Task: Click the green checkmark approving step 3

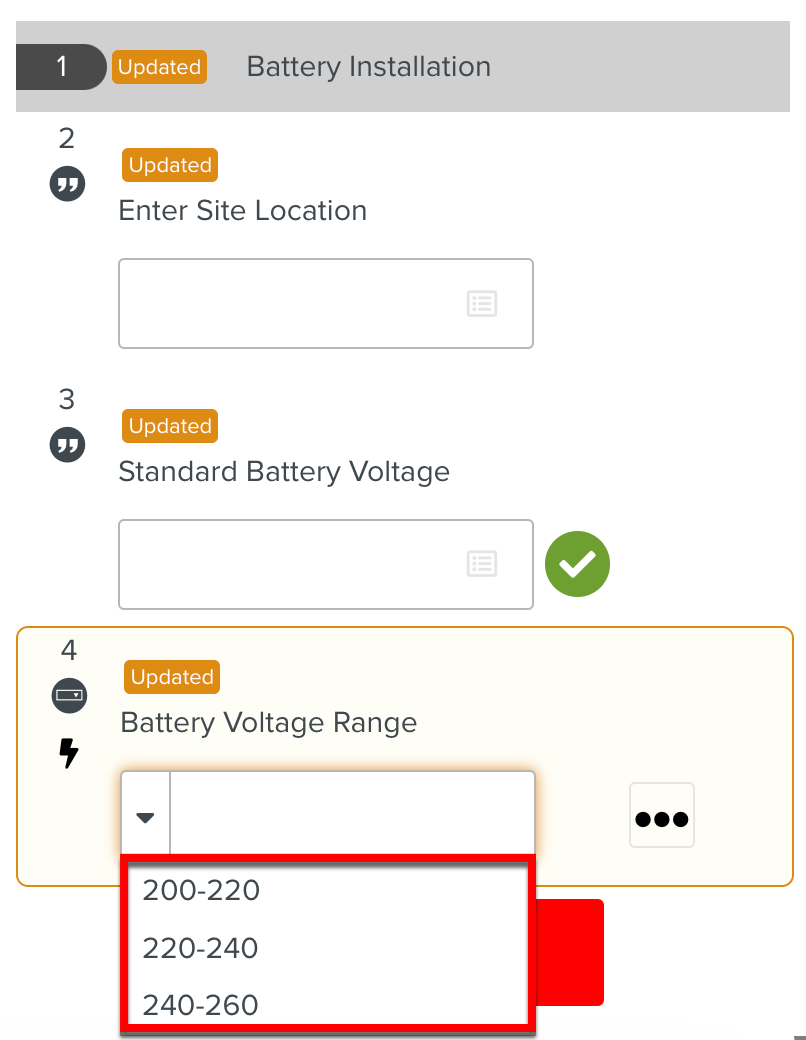Action: point(577,564)
